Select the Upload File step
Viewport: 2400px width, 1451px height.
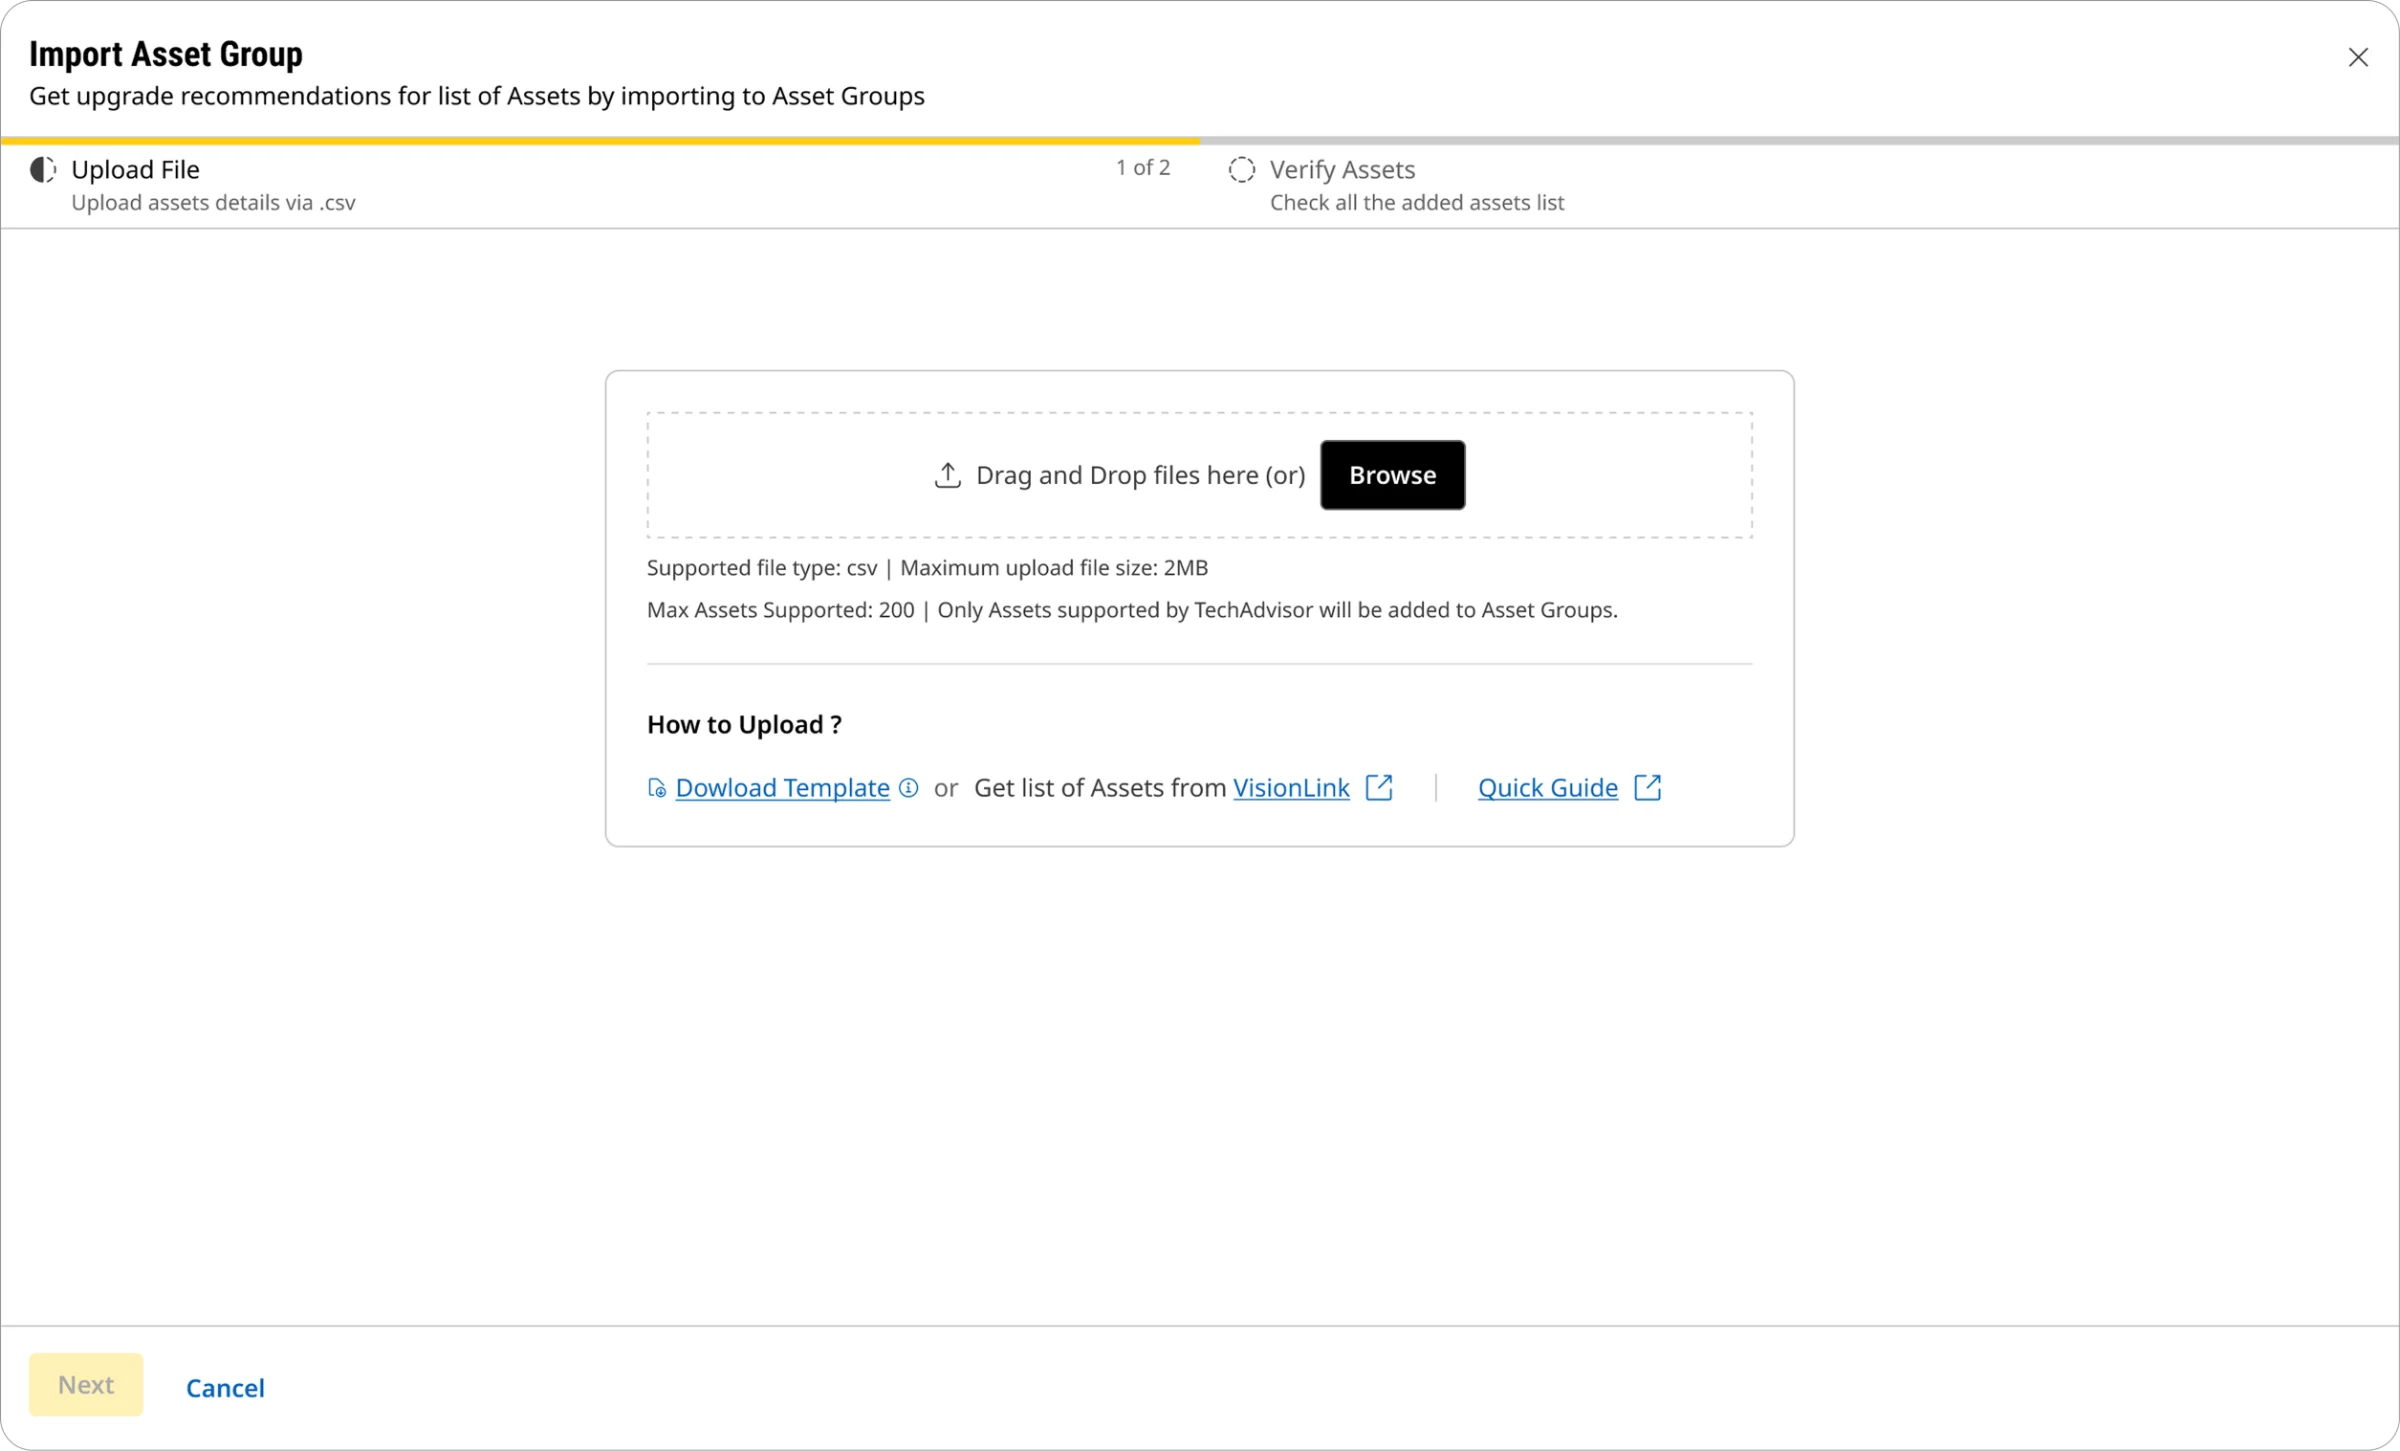coord(600,185)
